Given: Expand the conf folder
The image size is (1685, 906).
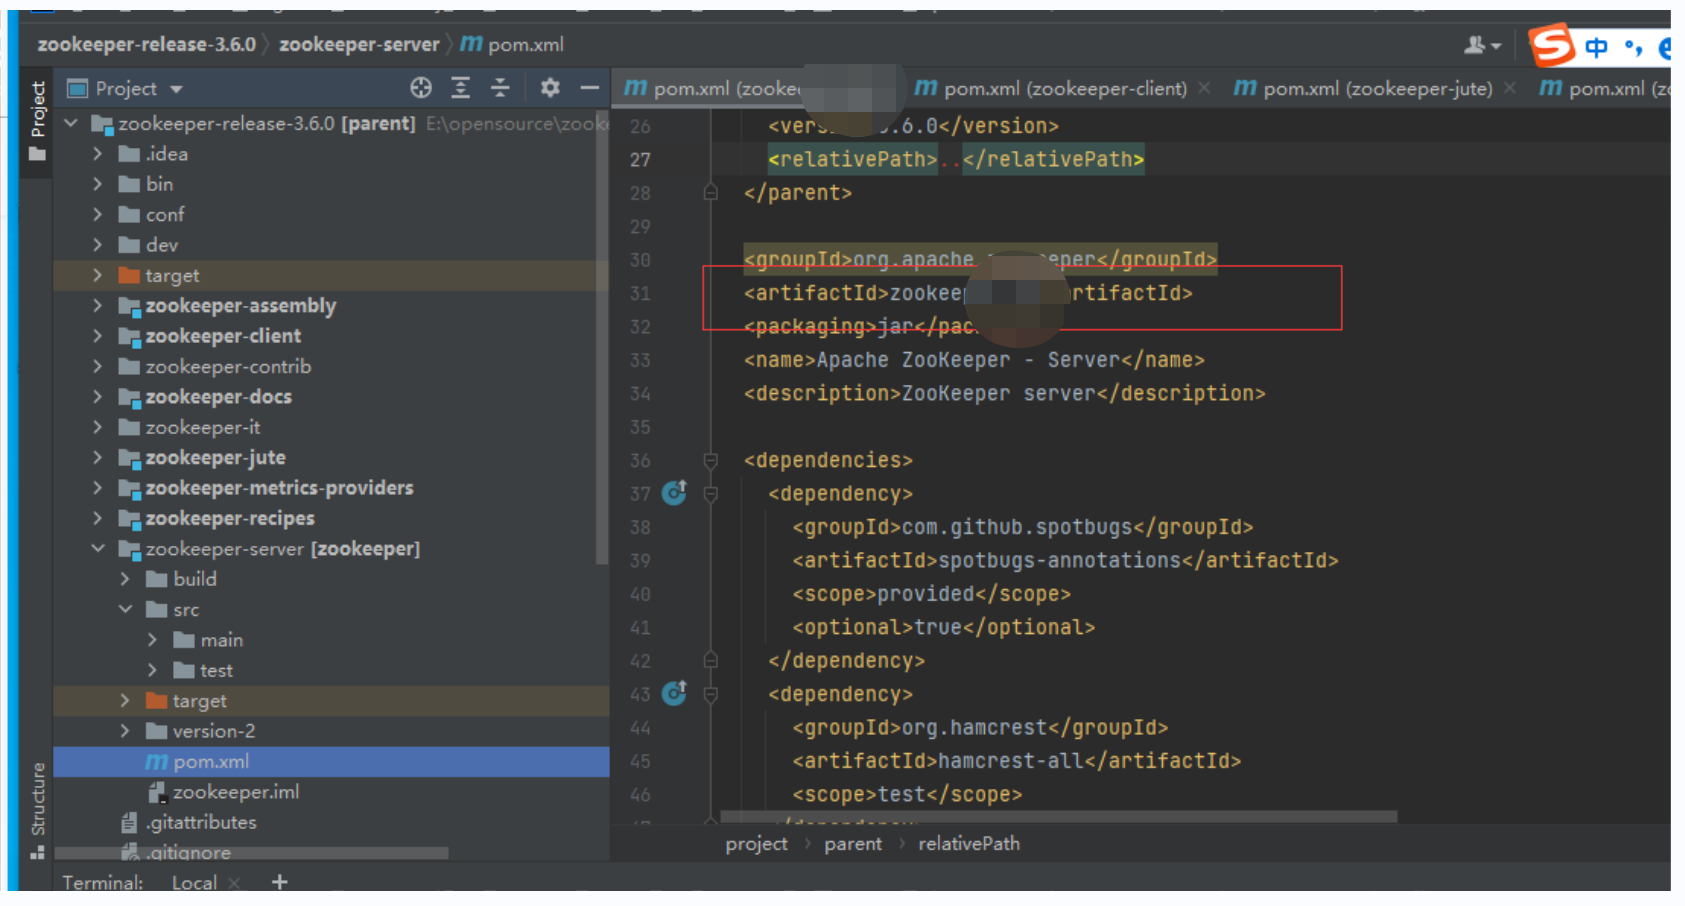Looking at the screenshot, I should (97, 215).
